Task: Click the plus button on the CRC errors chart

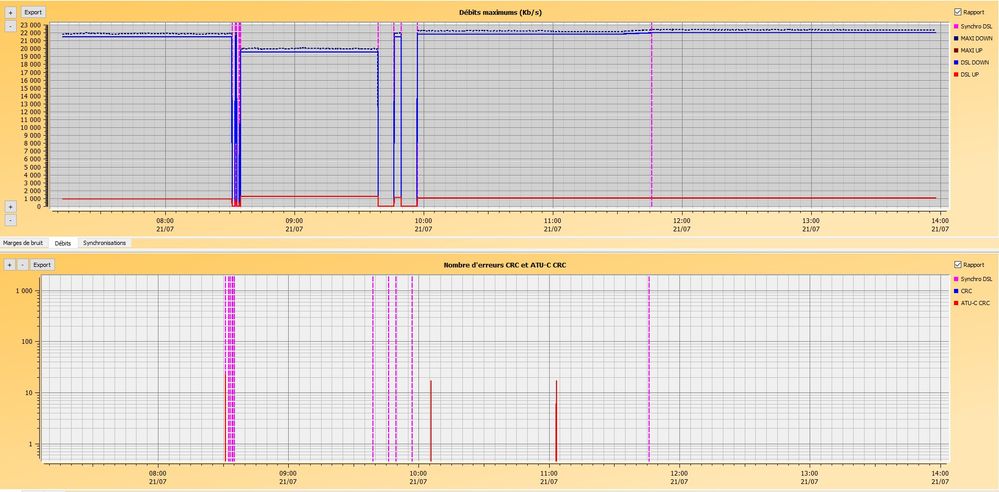Action: [10, 265]
